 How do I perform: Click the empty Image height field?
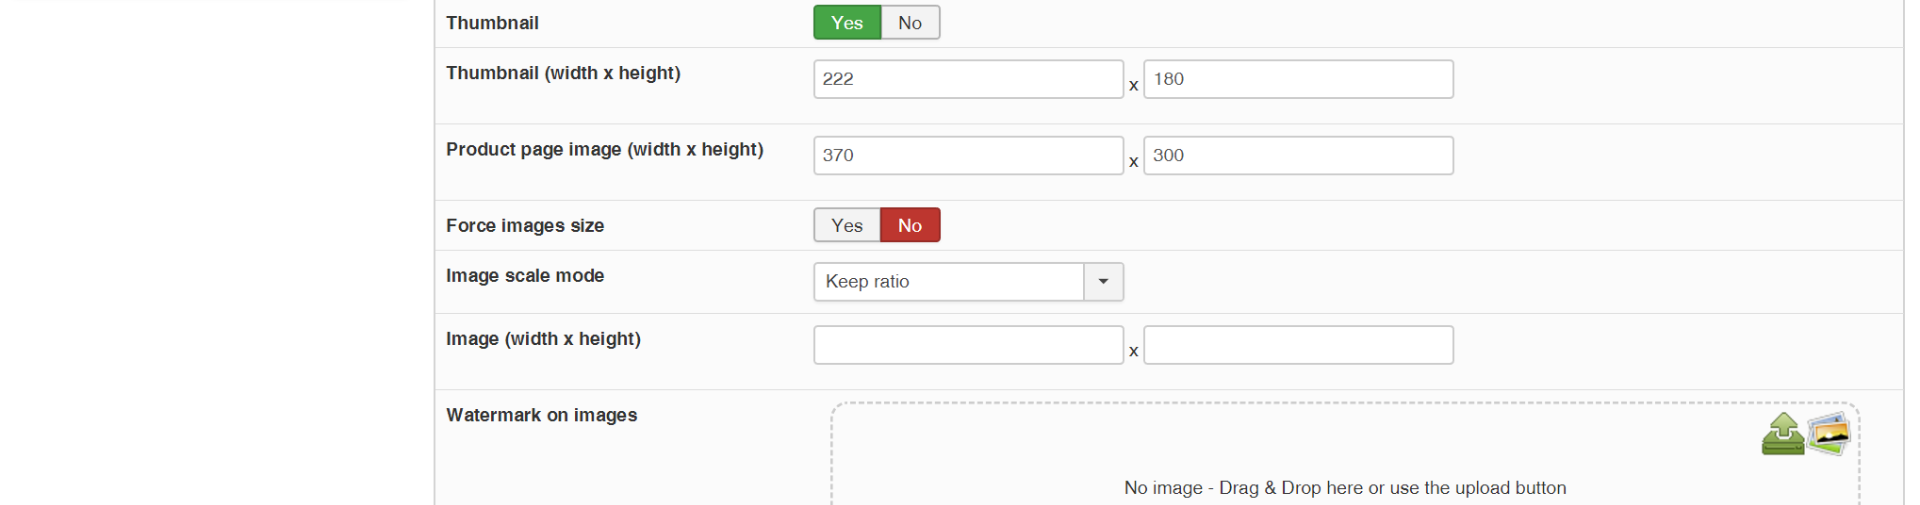tap(1298, 346)
